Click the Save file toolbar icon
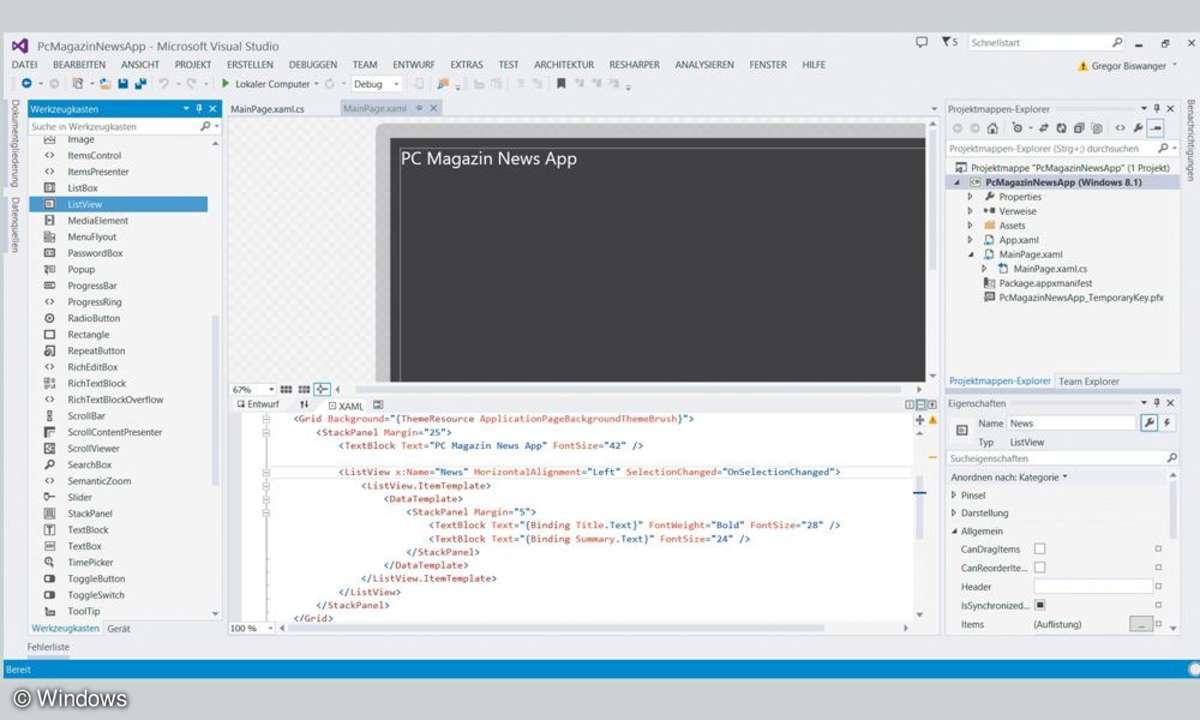 click(123, 84)
